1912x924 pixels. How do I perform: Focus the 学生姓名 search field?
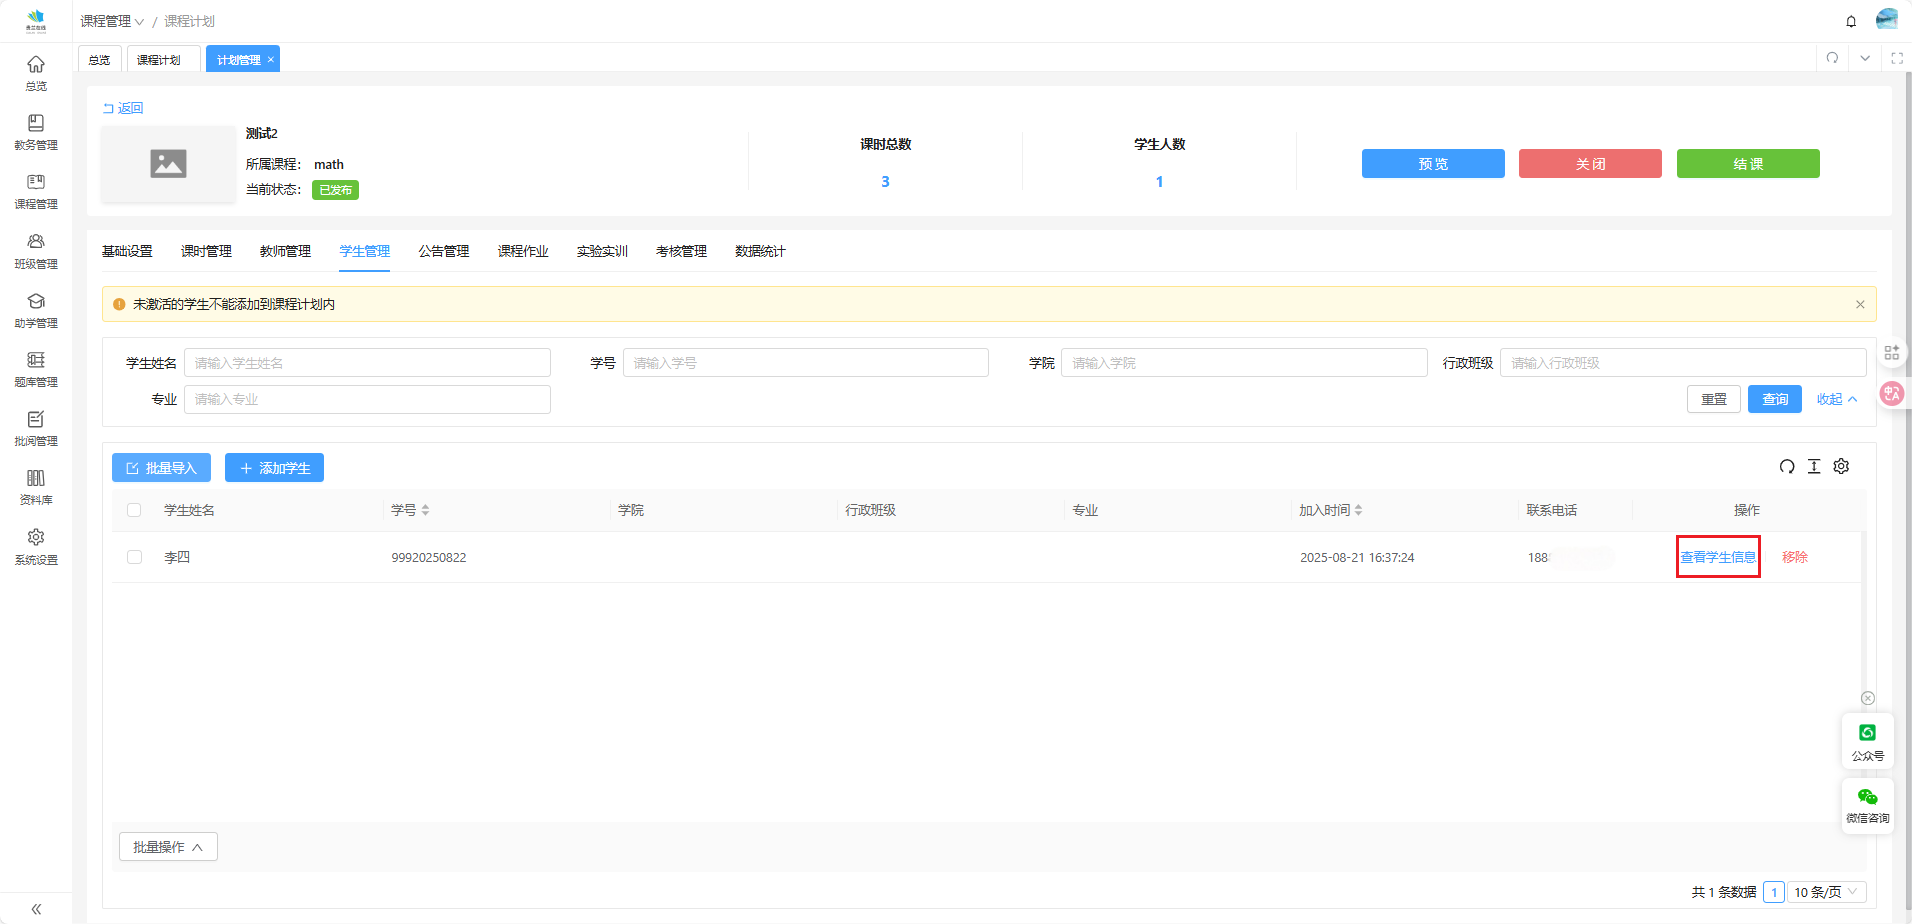pyautogui.click(x=367, y=363)
